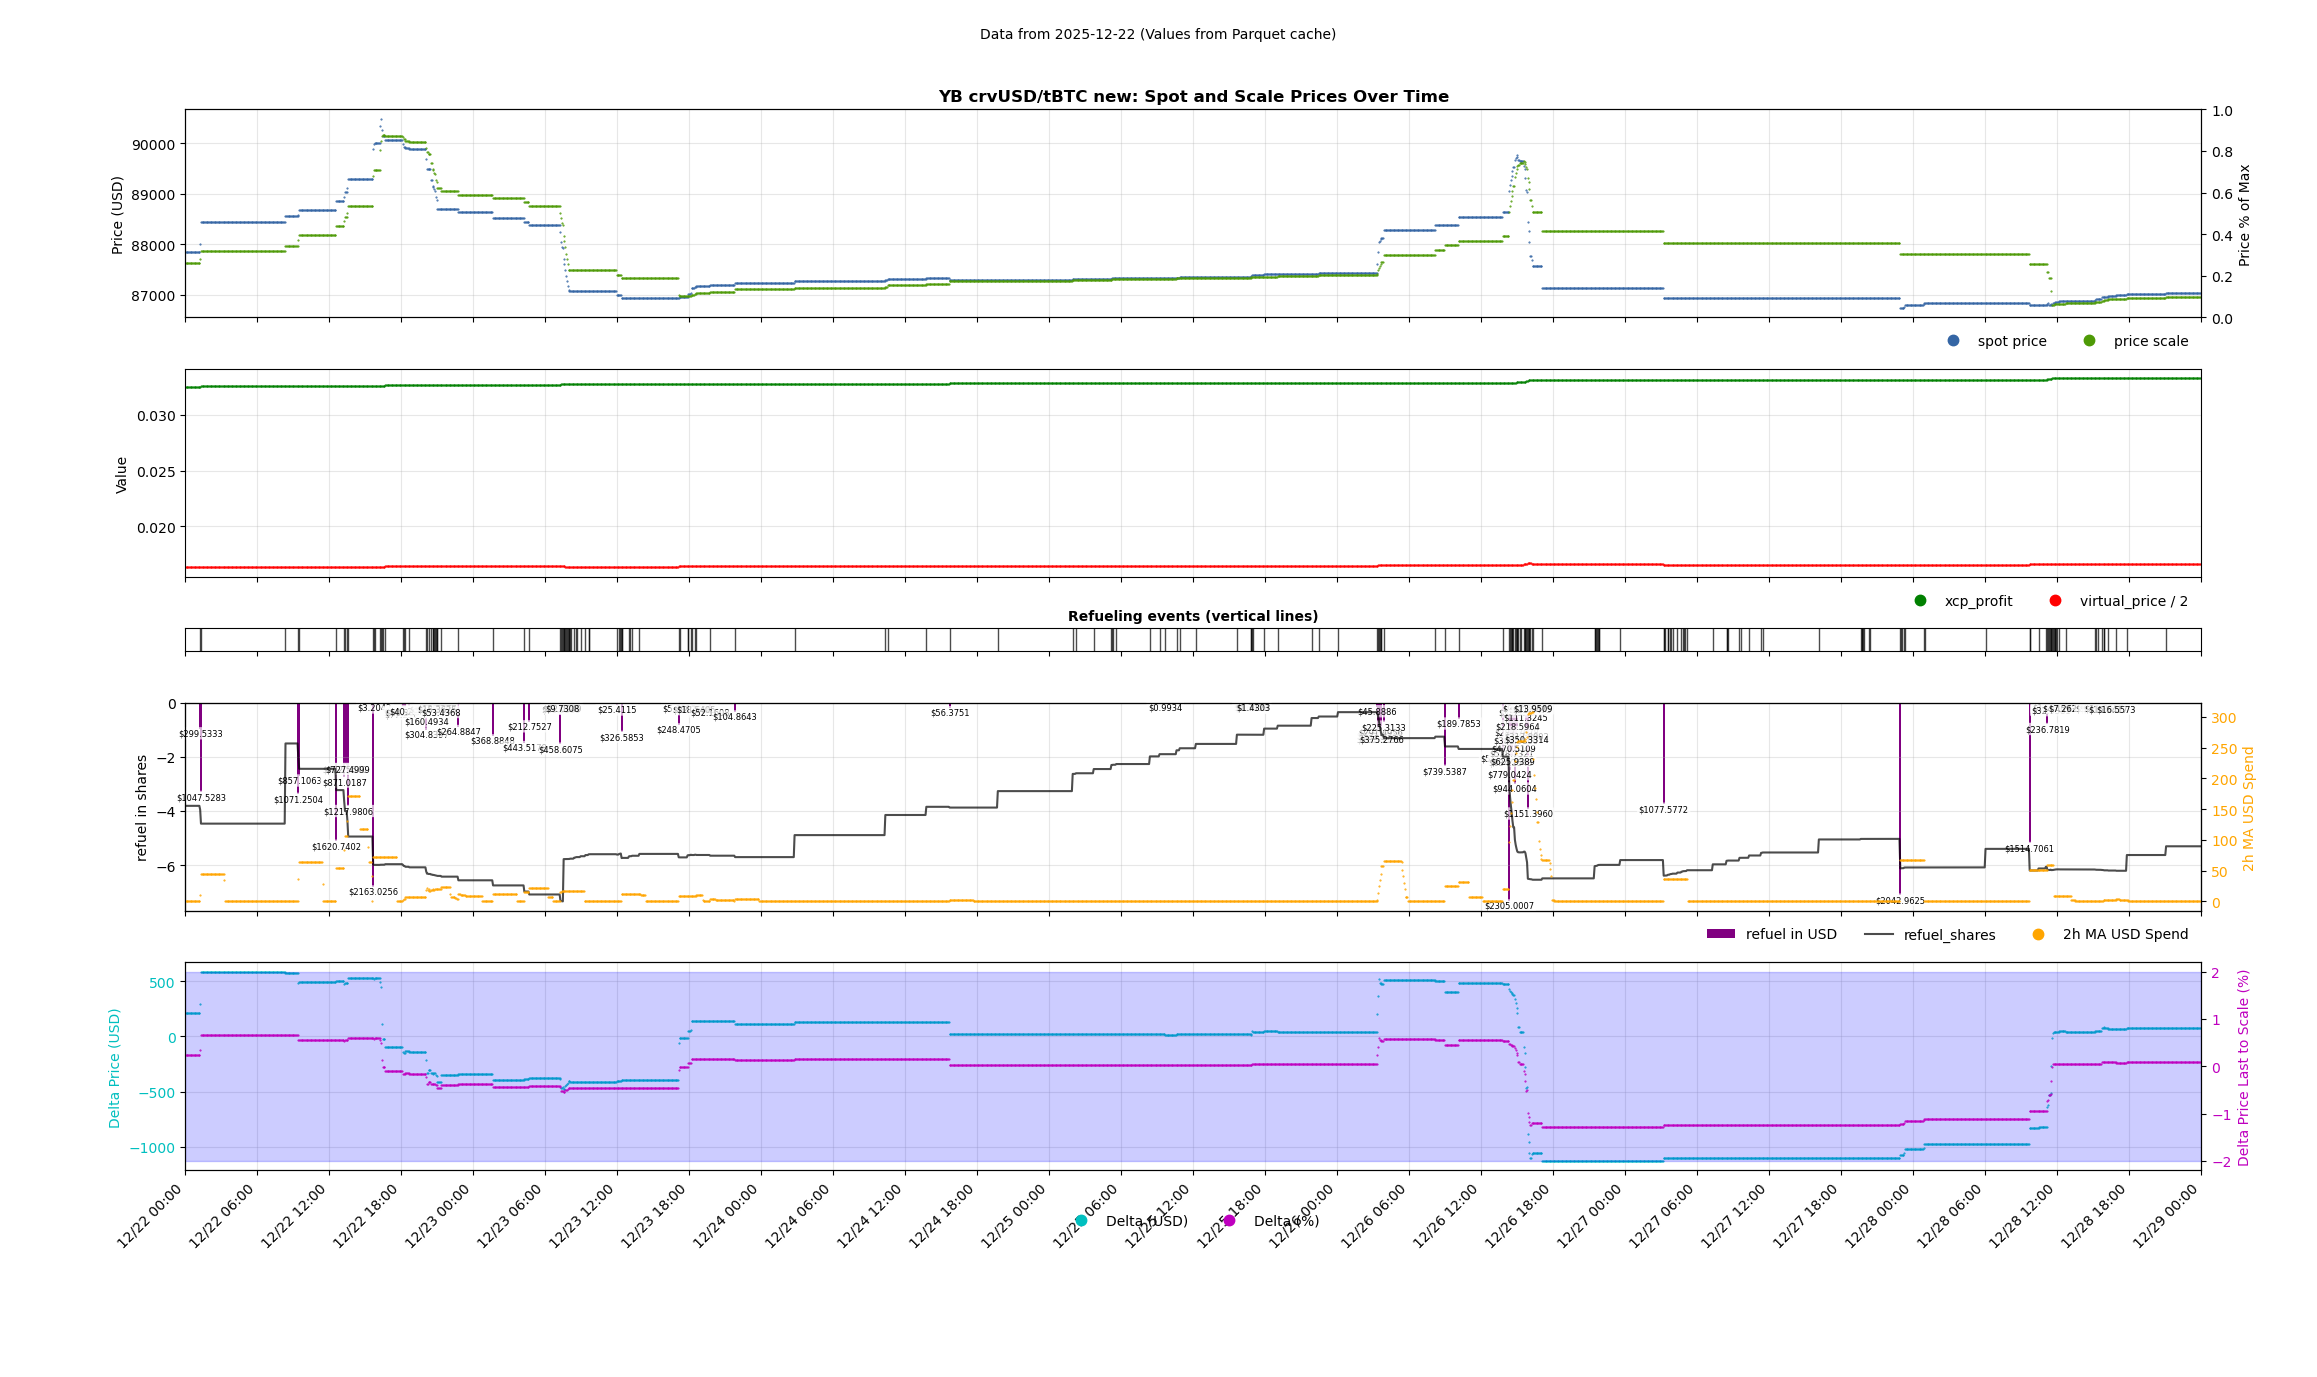Click the purple refuel in USD swatch
The width and height of the screenshot is (2317, 1377).
click(1720, 935)
